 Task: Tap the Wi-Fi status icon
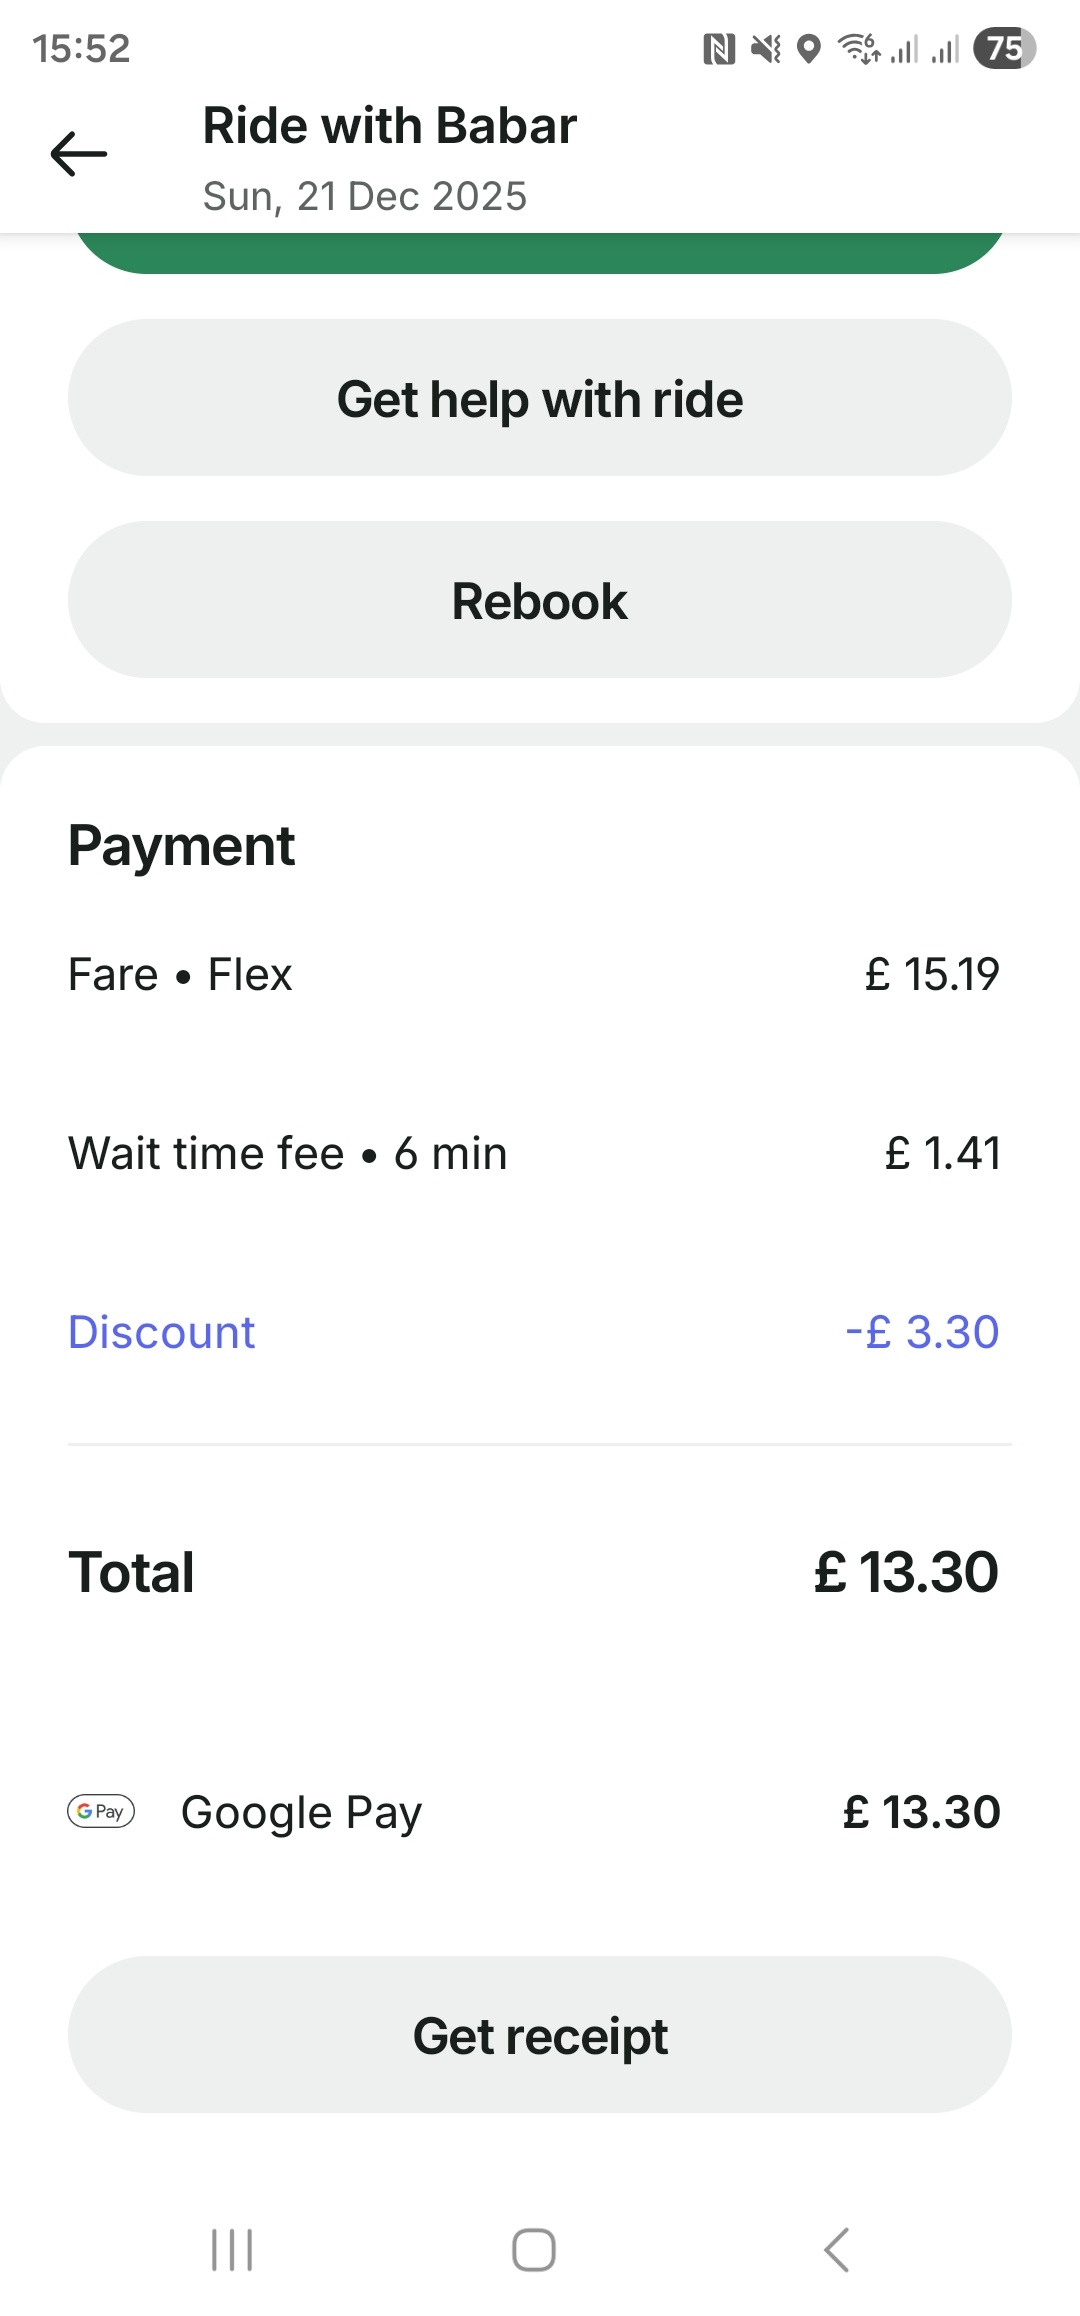click(x=858, y=48)
